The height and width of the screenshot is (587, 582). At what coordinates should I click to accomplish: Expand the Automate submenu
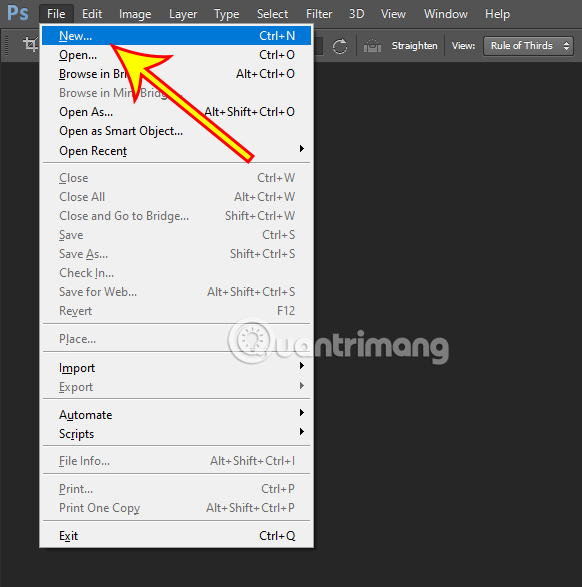click(x=176, y=414)
